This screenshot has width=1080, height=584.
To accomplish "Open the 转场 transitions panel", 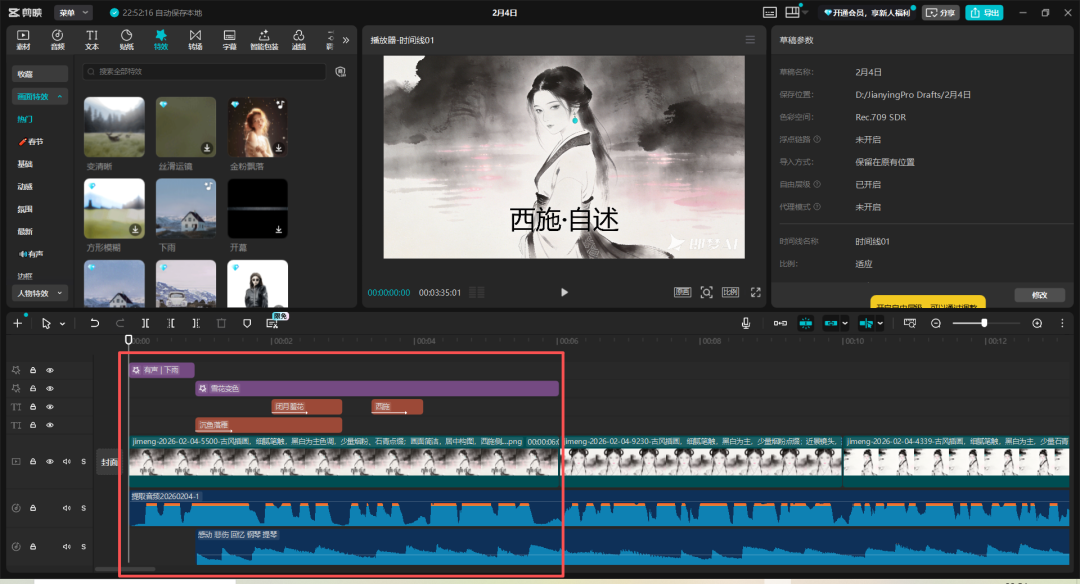I will coord(197,40).
